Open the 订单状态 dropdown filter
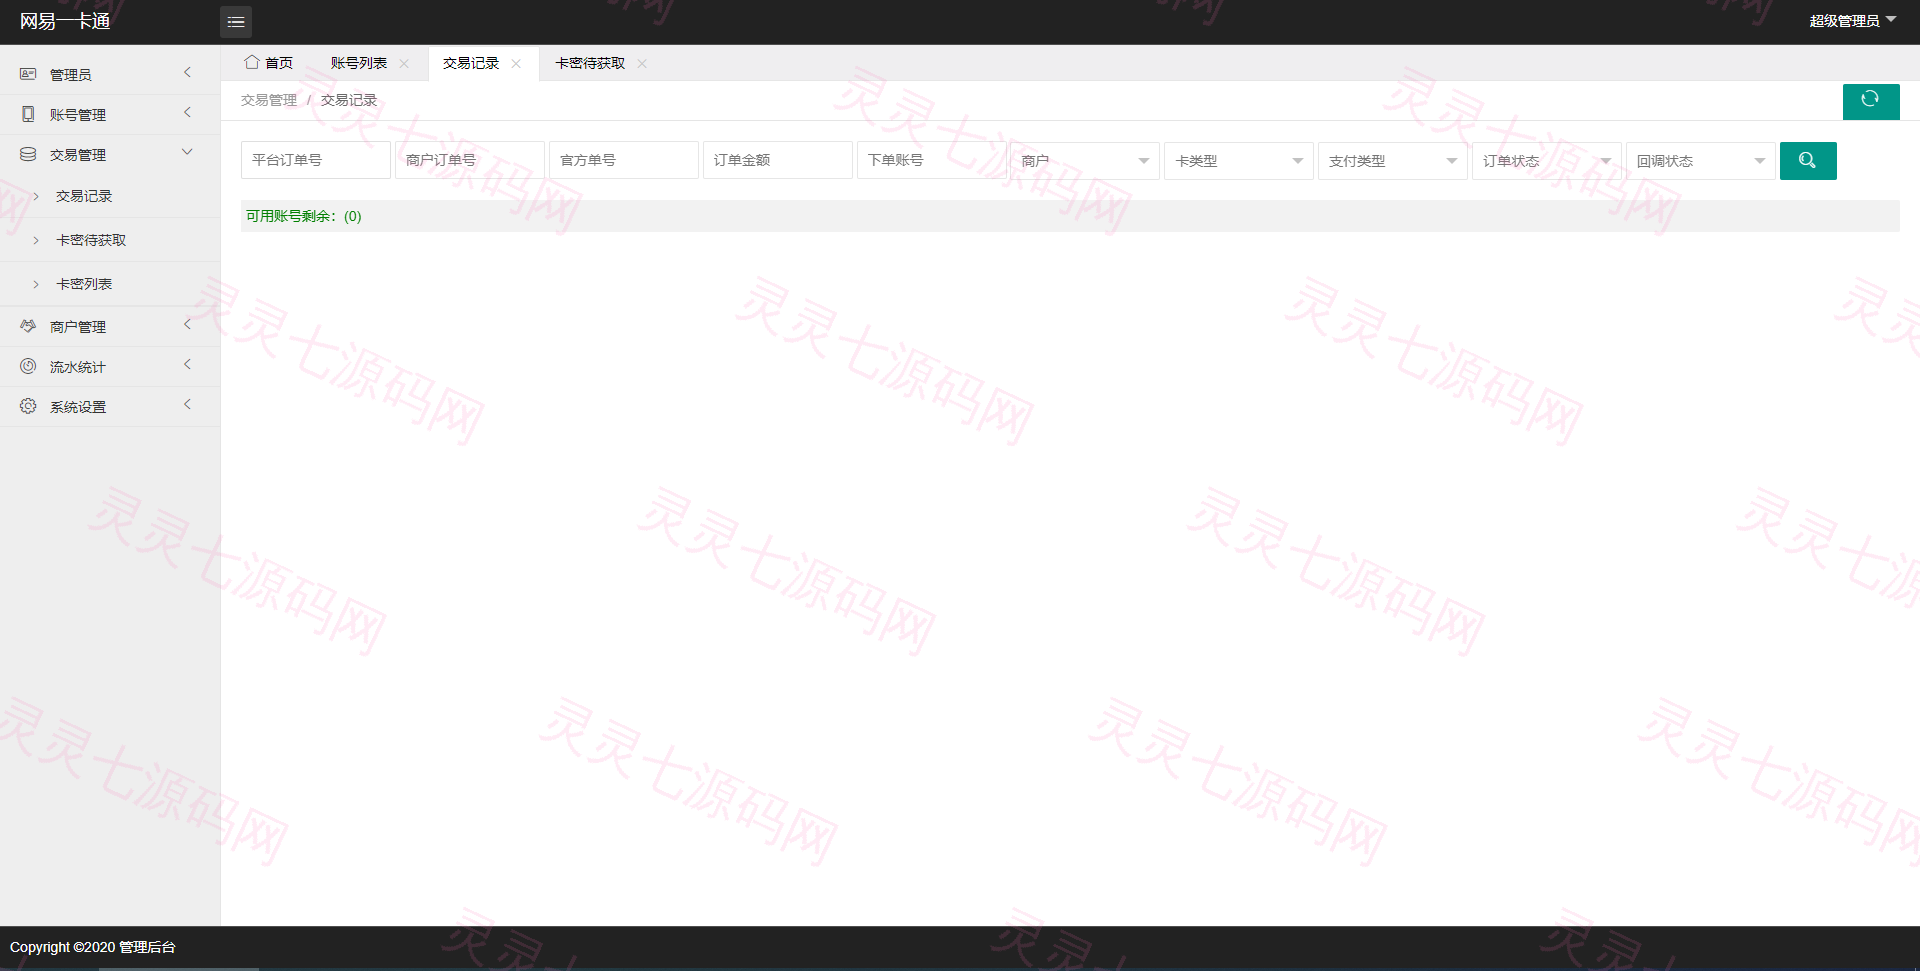This screenshot has height=971, width=1920. (1547, 161)
